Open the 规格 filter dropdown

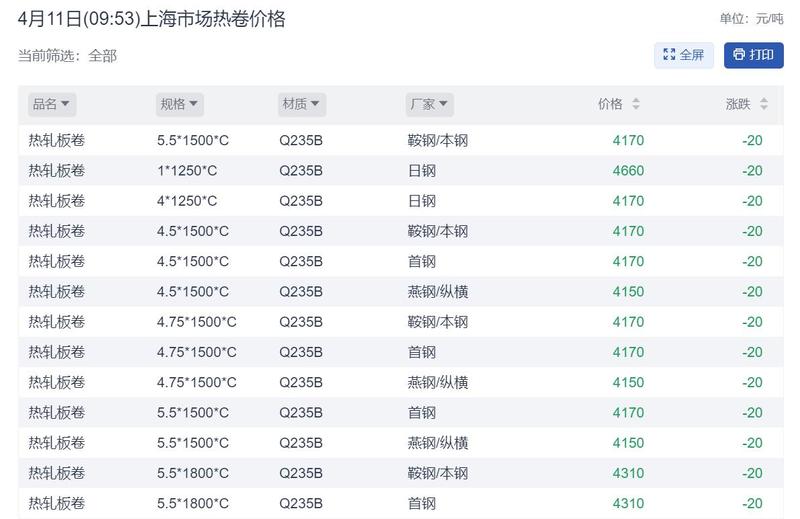(x=180, y=104)
